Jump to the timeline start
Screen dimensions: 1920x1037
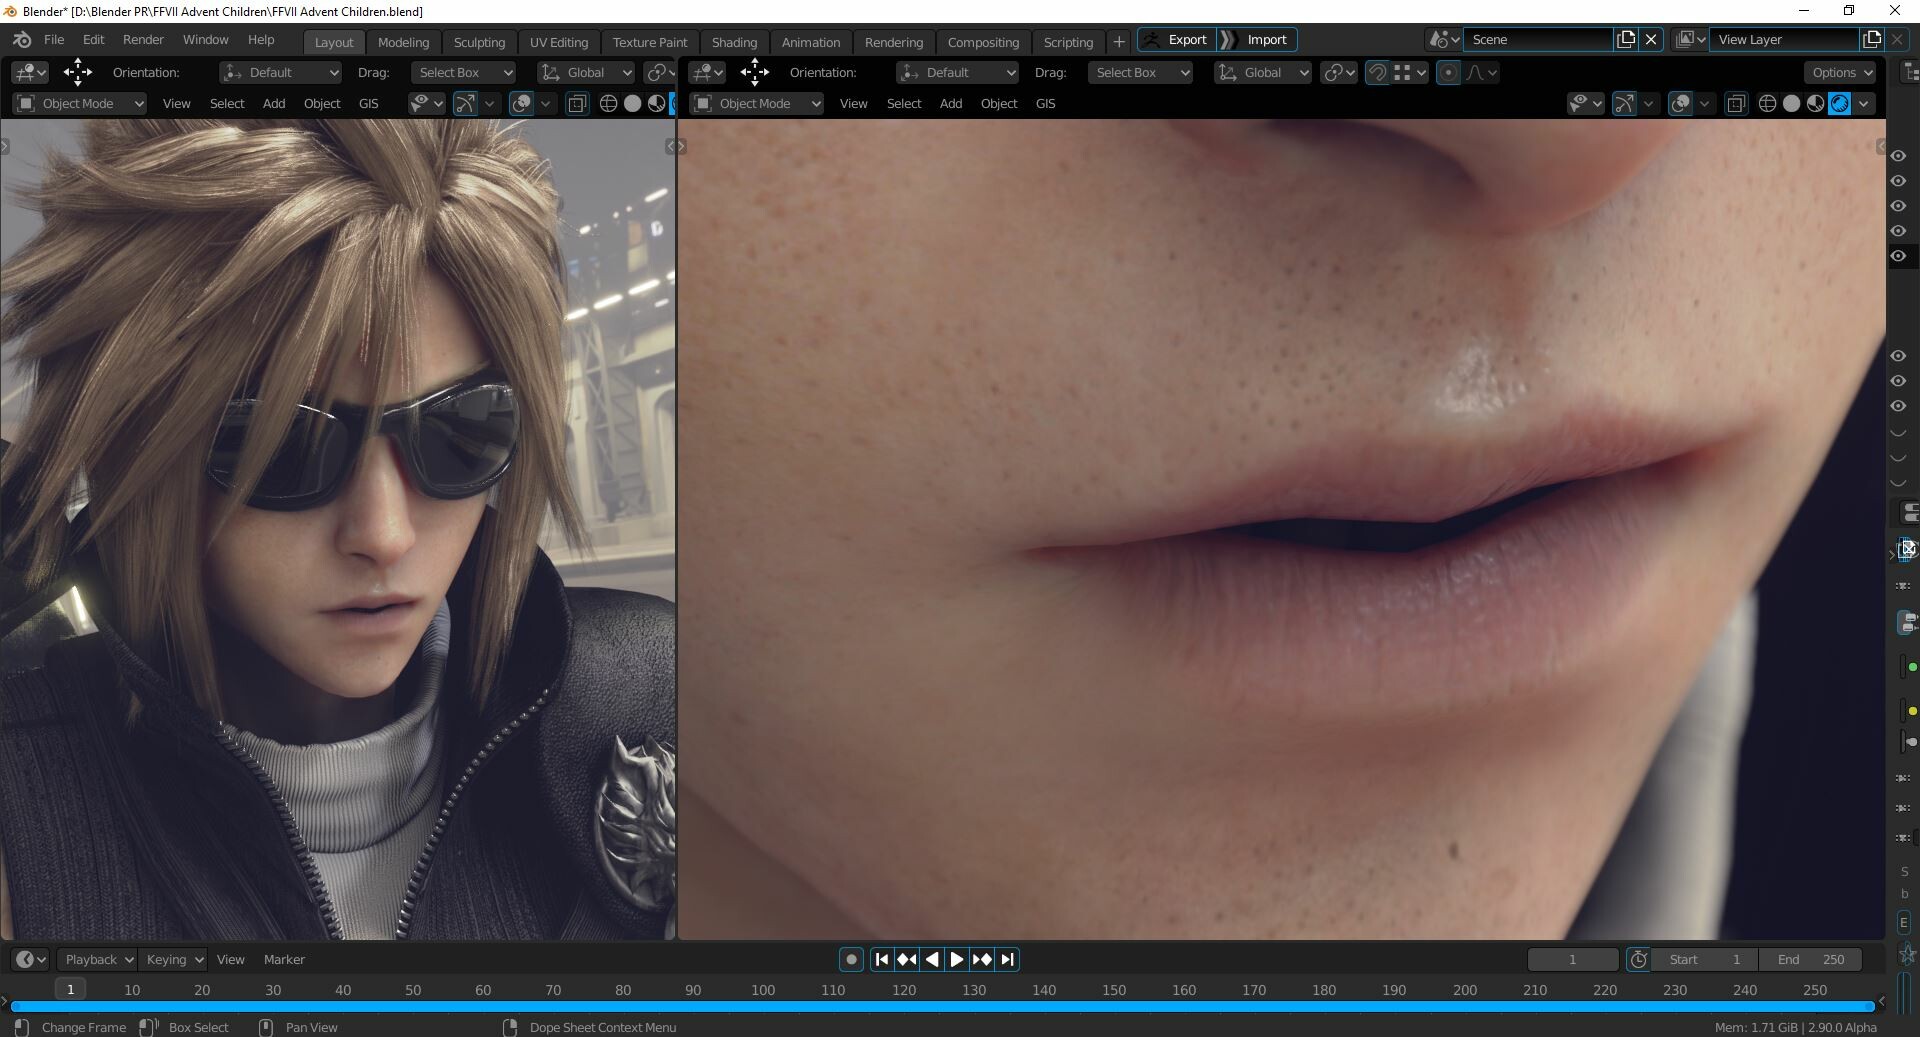coord(881,959)
